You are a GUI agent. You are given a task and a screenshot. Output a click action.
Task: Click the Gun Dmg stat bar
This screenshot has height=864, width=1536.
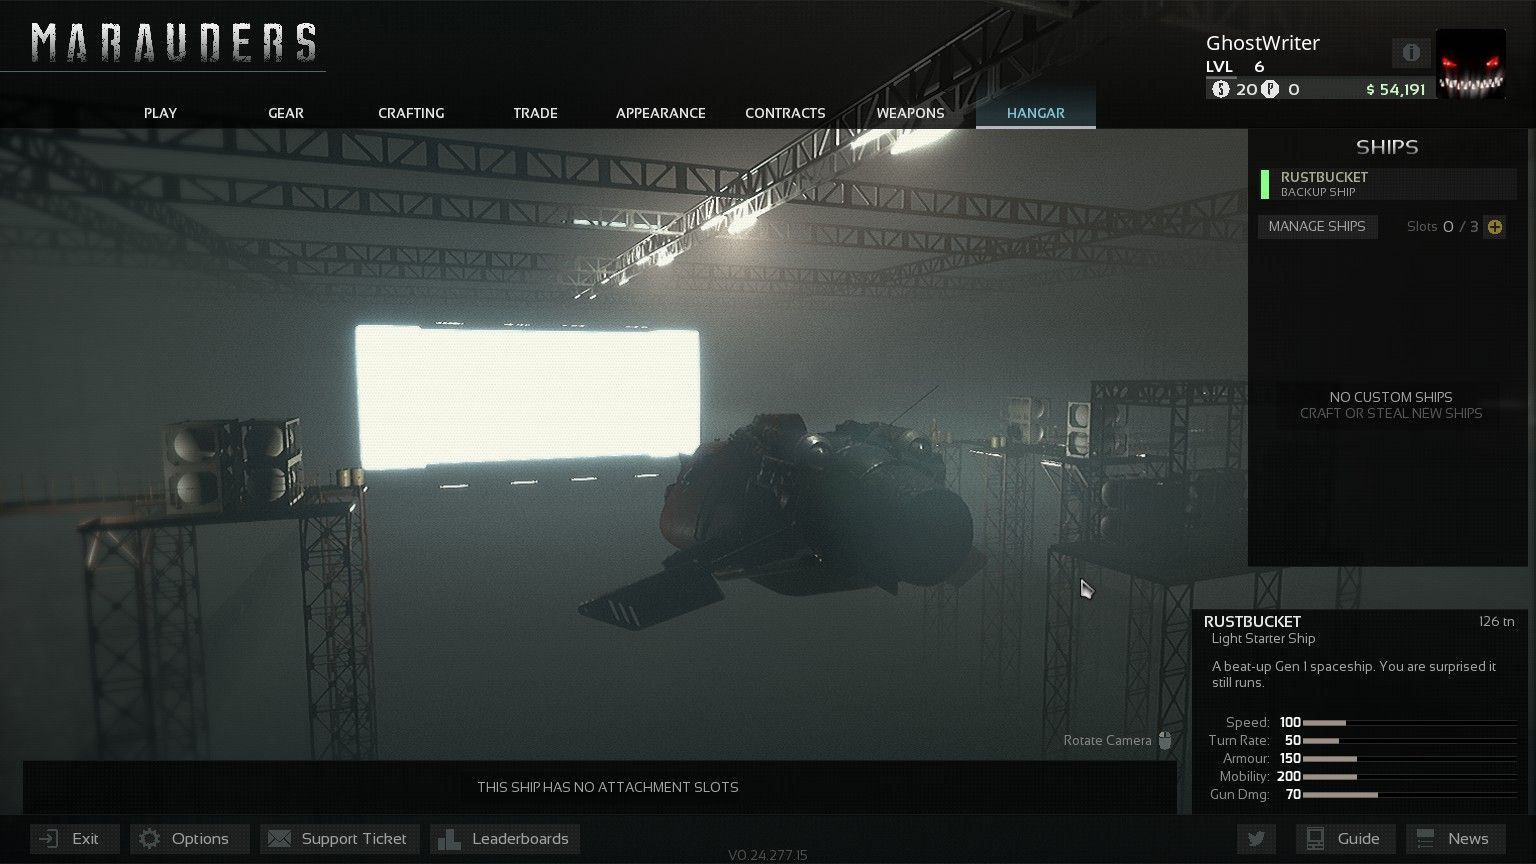pyautogui.click(x=1410, y=794)
